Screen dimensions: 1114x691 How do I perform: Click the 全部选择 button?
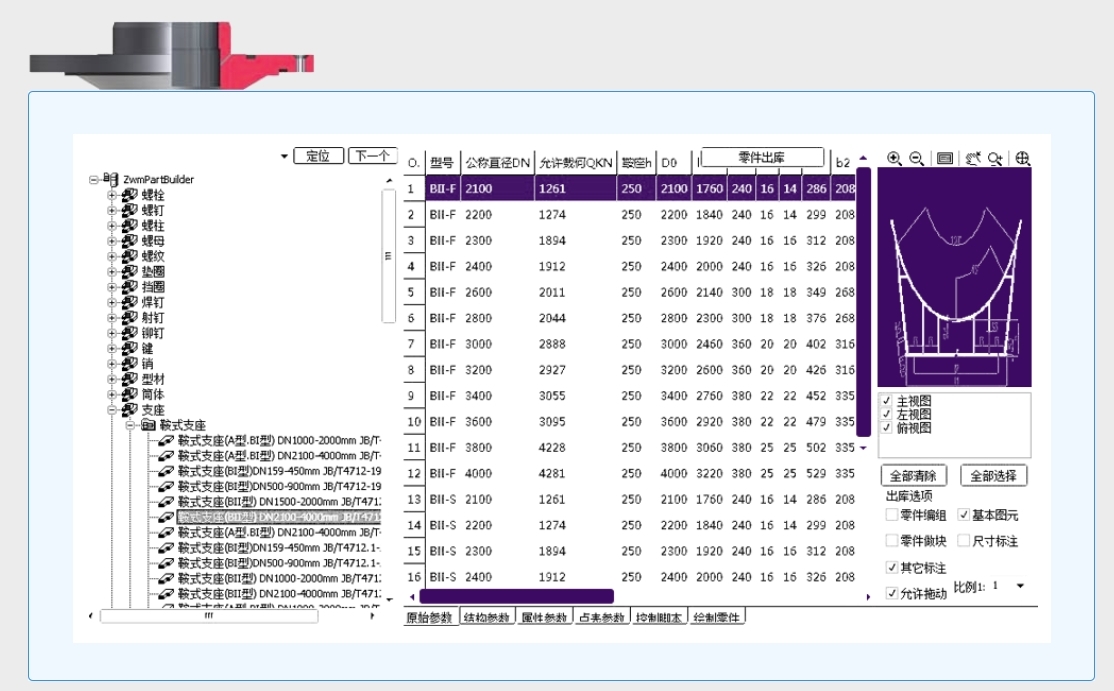993,475
